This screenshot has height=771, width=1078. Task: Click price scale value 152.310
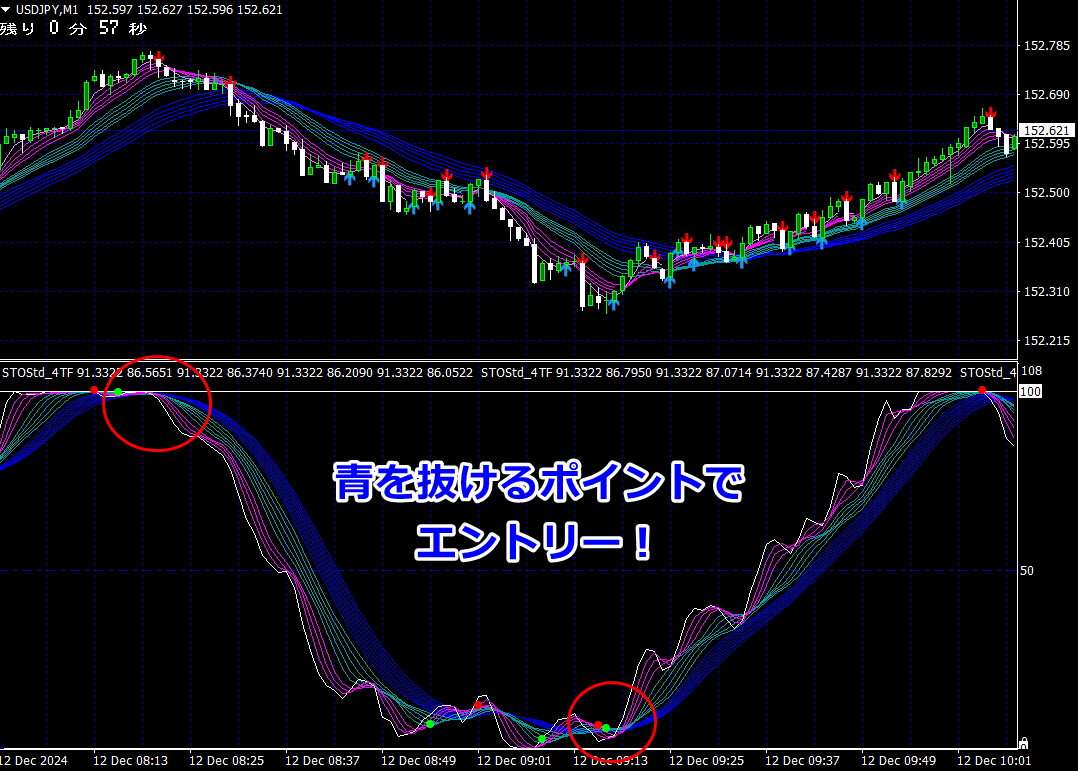pos(1046,292)
